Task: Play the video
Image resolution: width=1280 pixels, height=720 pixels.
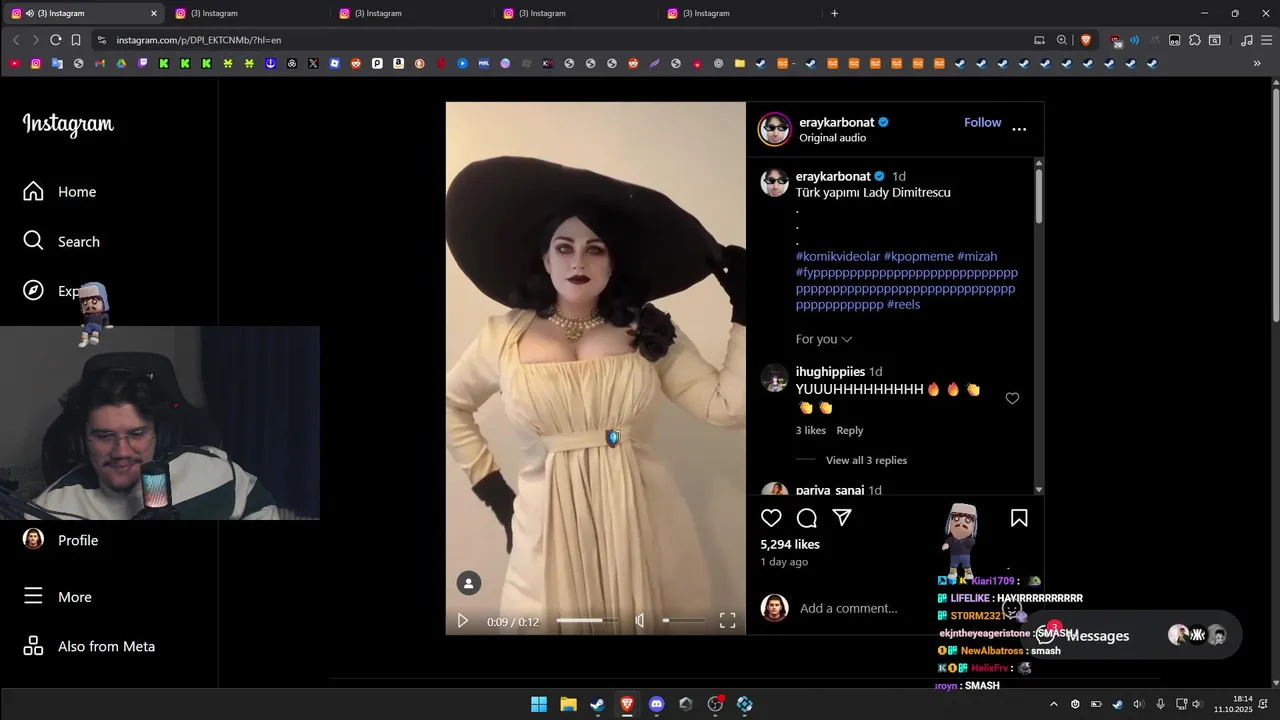Action: click(462, 621)
